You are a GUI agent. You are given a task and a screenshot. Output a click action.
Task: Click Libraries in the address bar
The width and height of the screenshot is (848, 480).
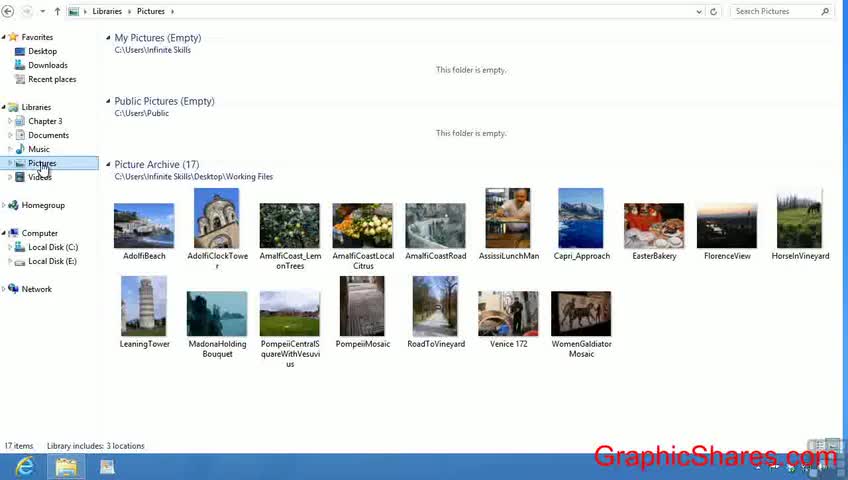point(107,11)
